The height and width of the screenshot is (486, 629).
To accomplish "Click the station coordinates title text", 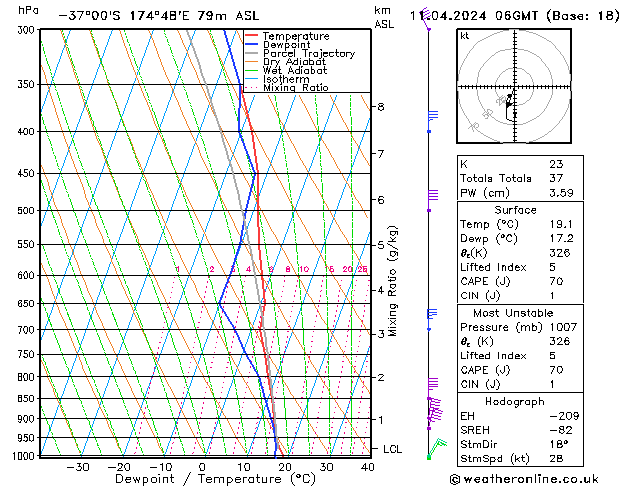I will (x=159, y=16).
